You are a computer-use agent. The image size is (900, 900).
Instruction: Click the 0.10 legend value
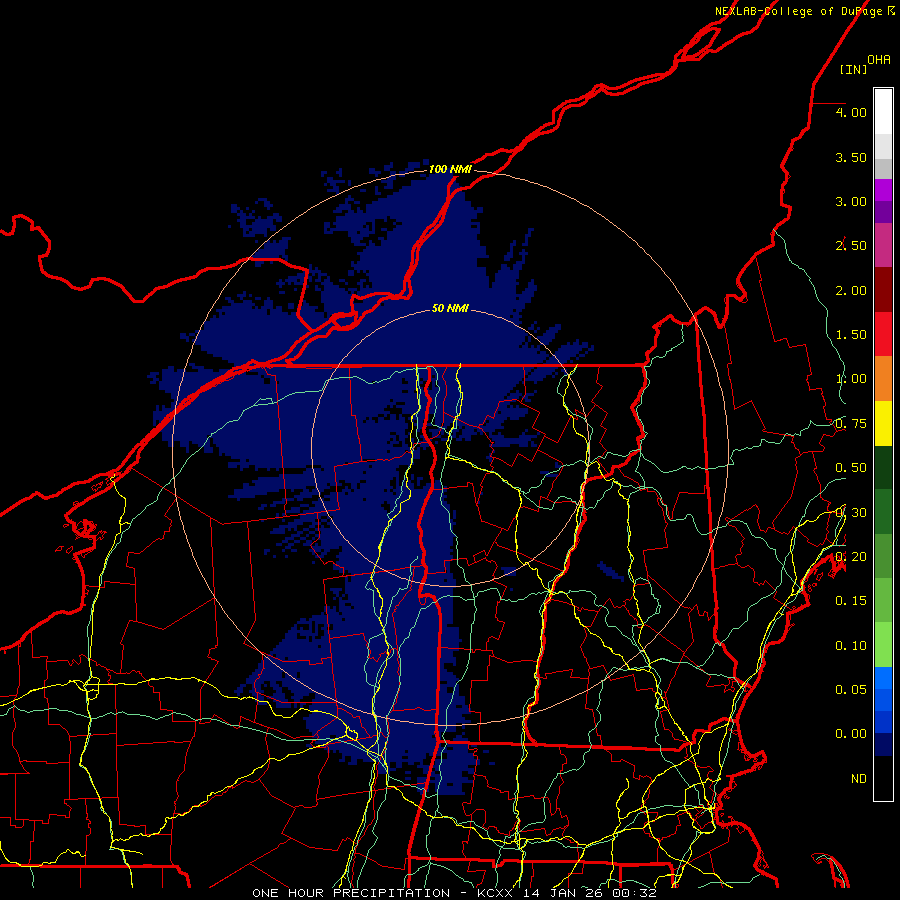pos(851,646)
